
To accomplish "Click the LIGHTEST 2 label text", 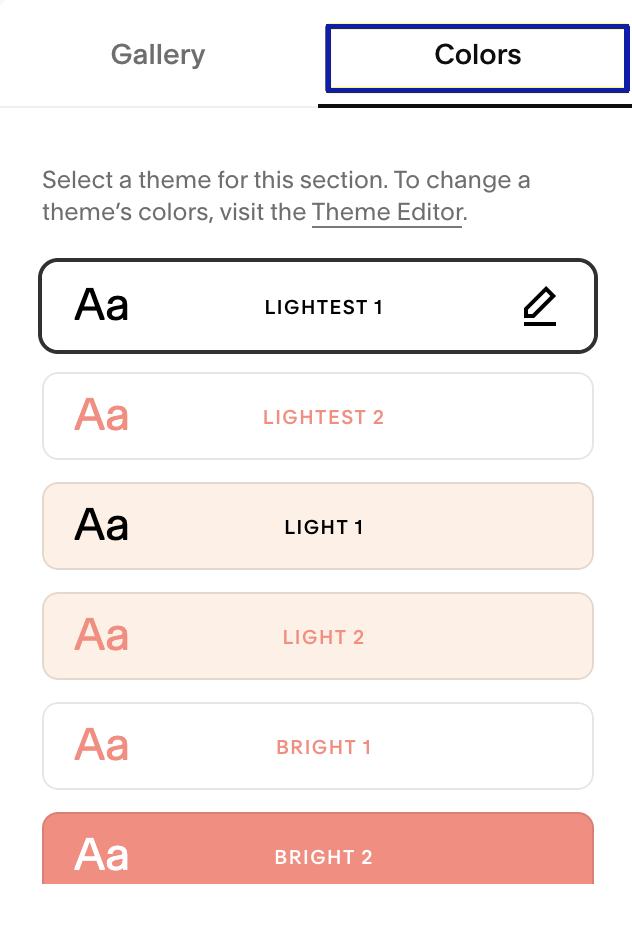I will pos(323,417).
